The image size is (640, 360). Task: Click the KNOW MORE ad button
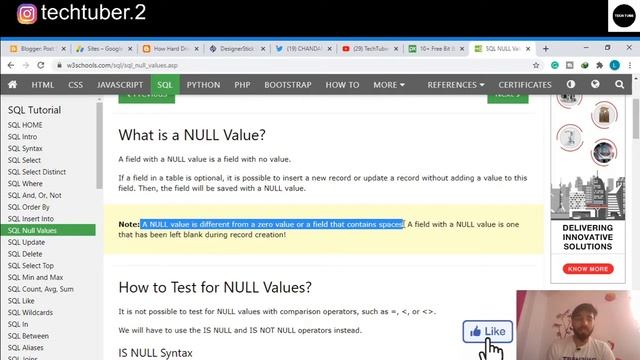point(588,269)
